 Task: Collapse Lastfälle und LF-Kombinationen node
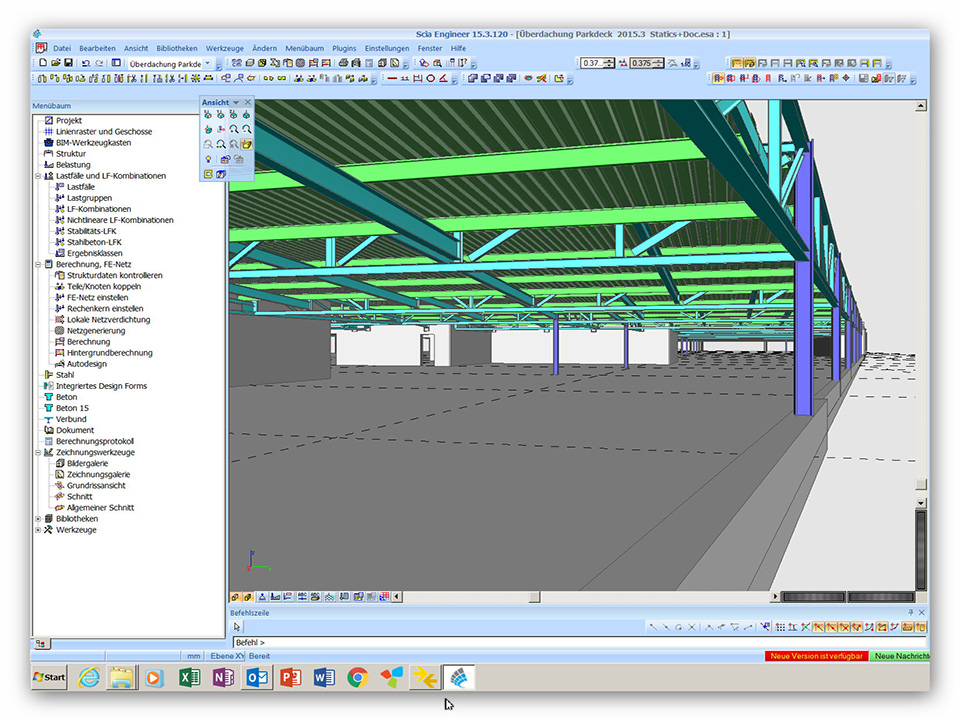(x=38, y=176)
